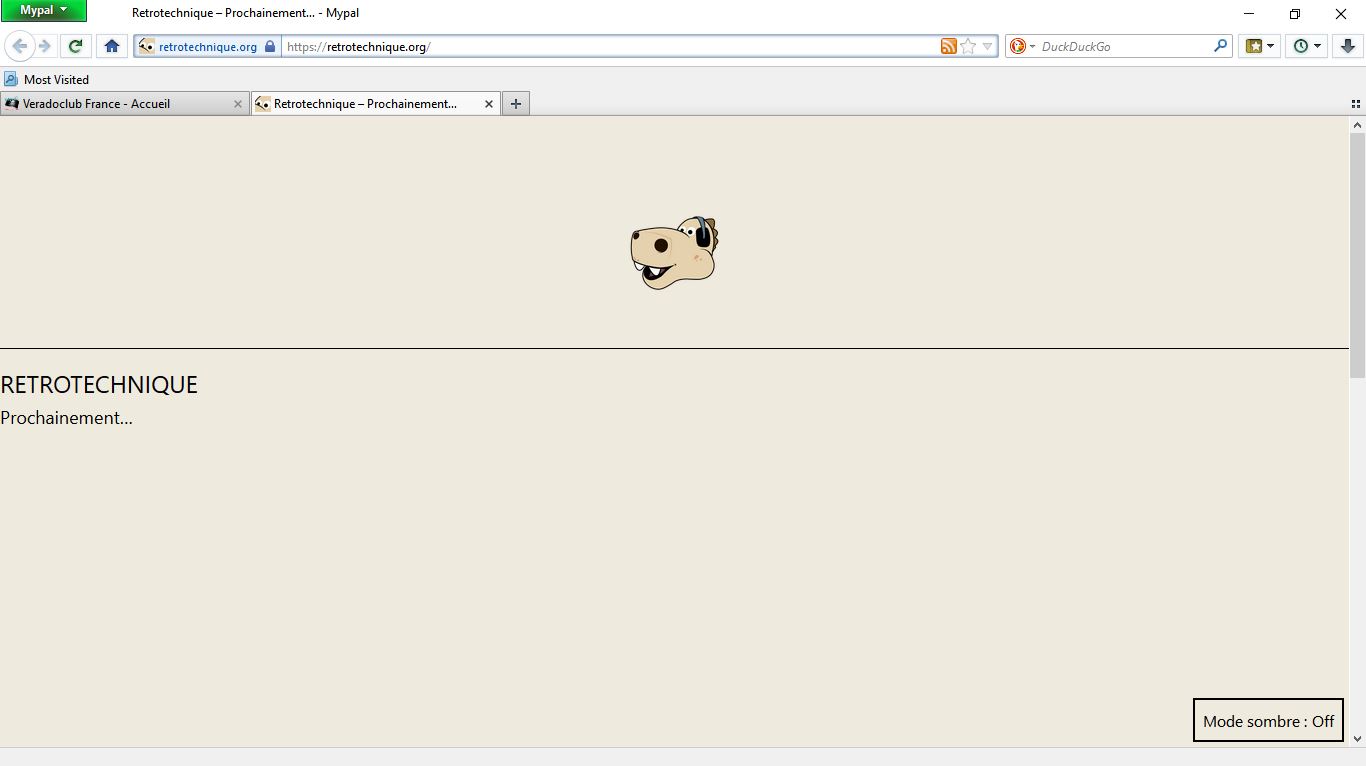This screenshot has height=766, width=1366.
Task: Click in the DuckDuckGo search field
Action: [x=1120, y=46]
